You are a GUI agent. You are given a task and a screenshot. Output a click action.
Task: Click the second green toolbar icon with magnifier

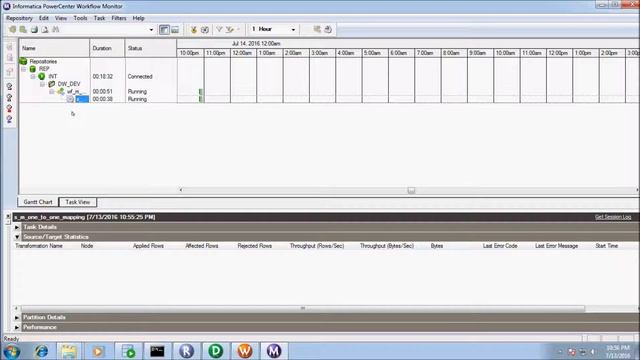coord(23,29)
